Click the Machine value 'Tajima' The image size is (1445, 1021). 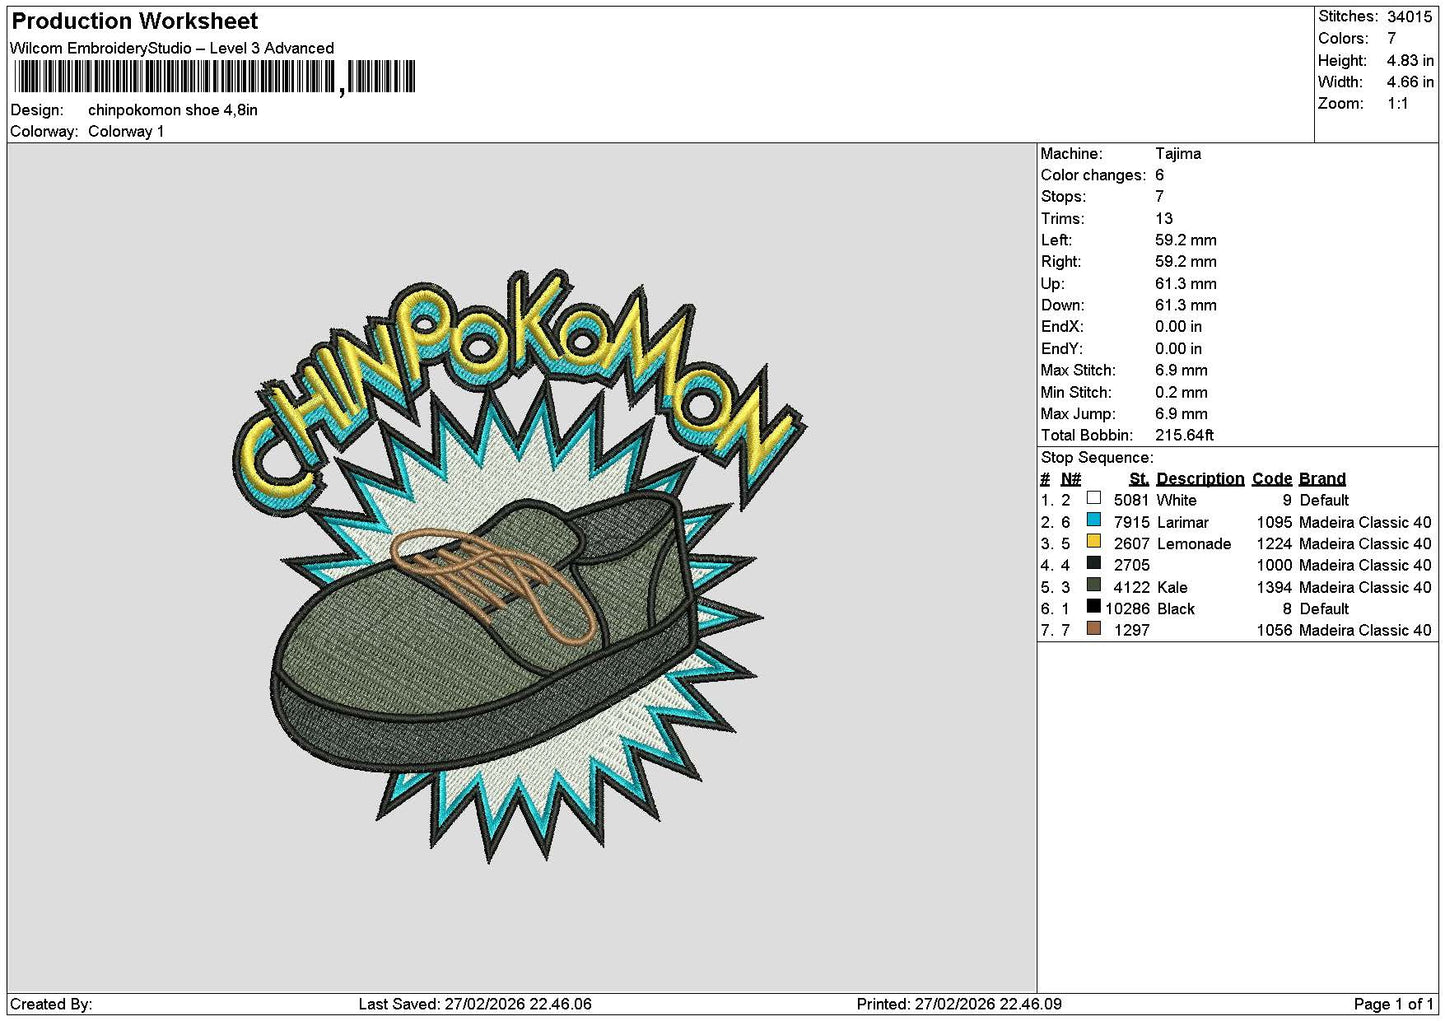[x=1178, y=154]
